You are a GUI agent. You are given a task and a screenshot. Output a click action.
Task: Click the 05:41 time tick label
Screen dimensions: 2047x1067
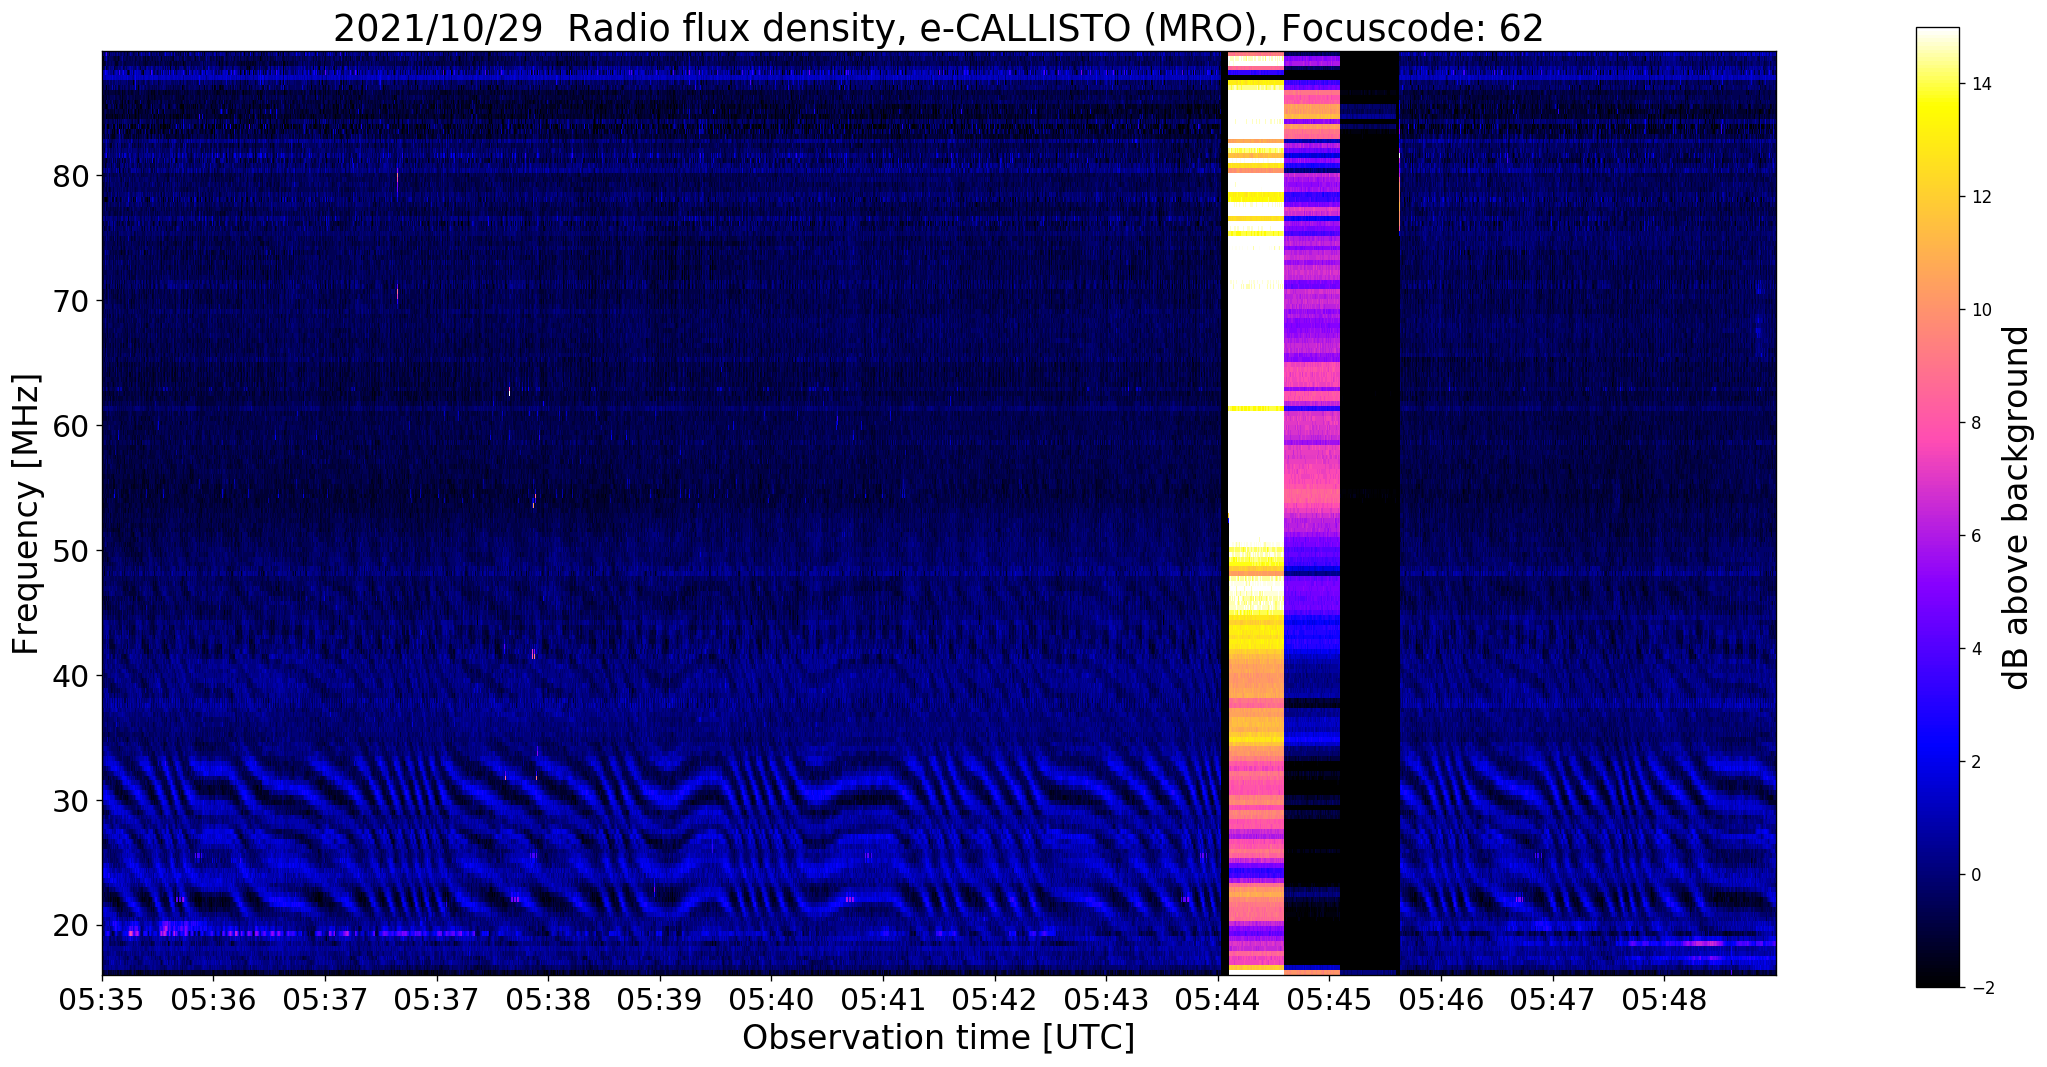coord(883,1000)
